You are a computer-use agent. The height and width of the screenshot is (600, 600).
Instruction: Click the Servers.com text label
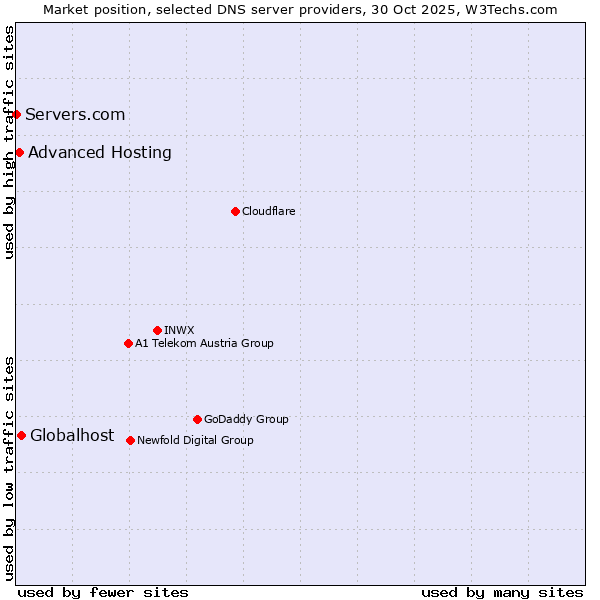click(x=75, y=114)
